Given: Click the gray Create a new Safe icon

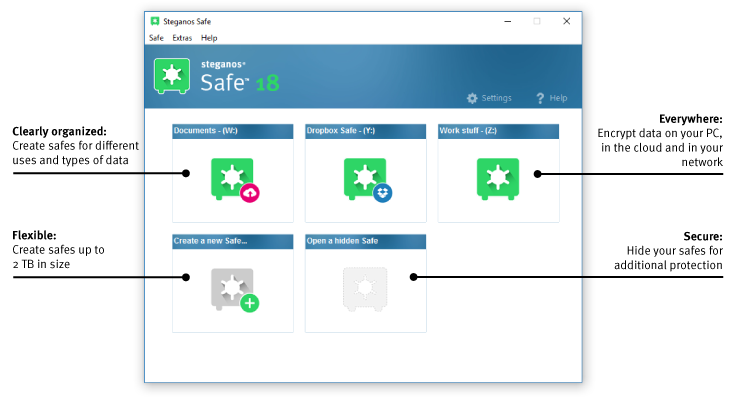Looking at the screenshot, I should pyautogui.click(x=232, y=289).
